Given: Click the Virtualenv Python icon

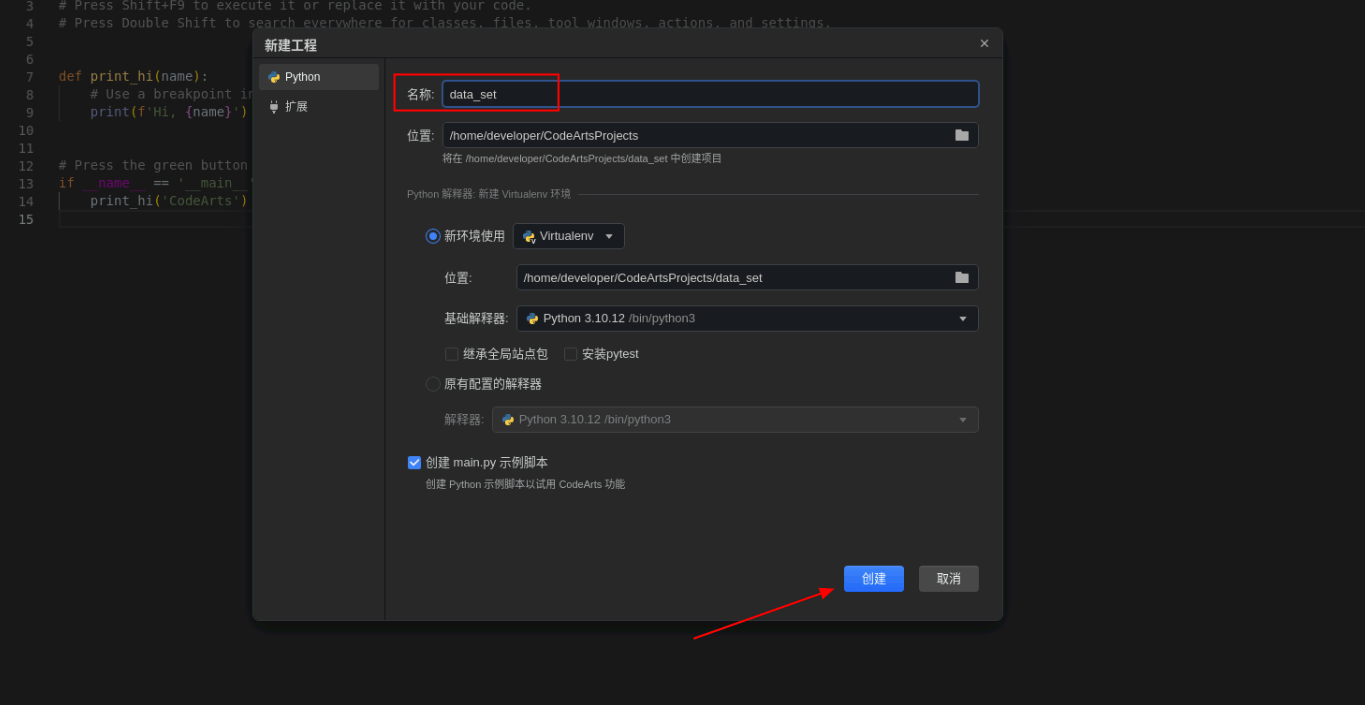Looking at the screenshot, I should pyautogui.click(x=529, y=237).
